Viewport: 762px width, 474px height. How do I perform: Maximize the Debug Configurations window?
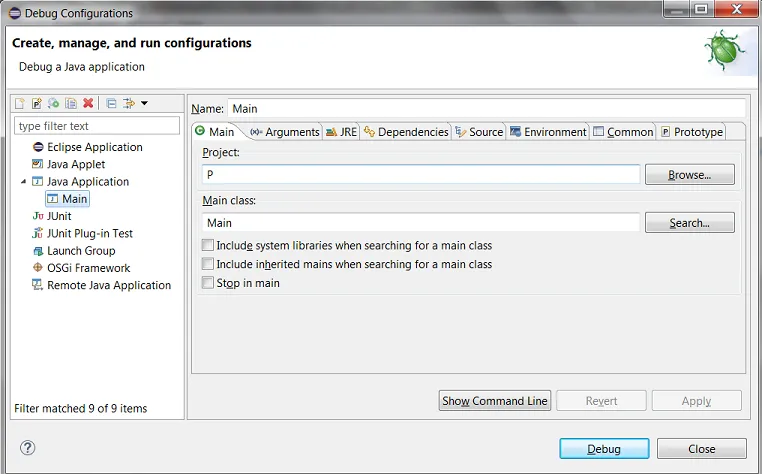click(701, 9)
